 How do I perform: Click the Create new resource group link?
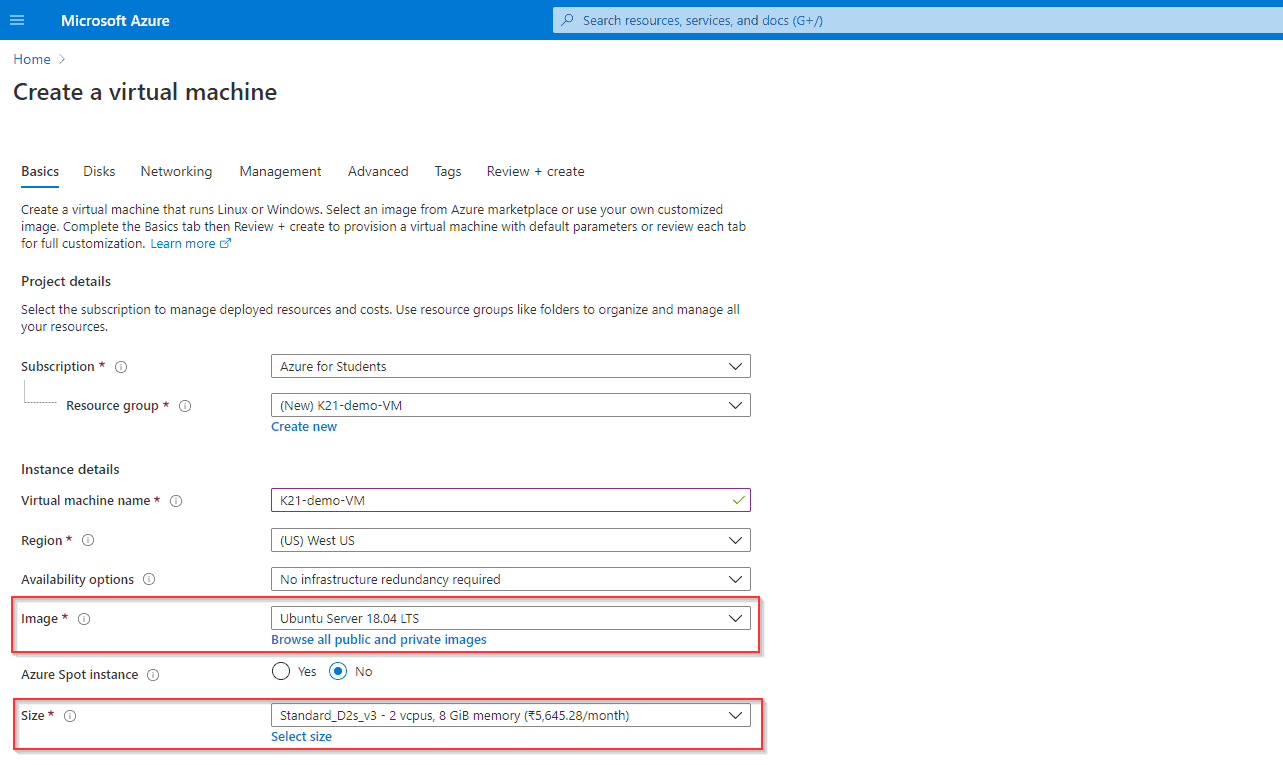303,426
